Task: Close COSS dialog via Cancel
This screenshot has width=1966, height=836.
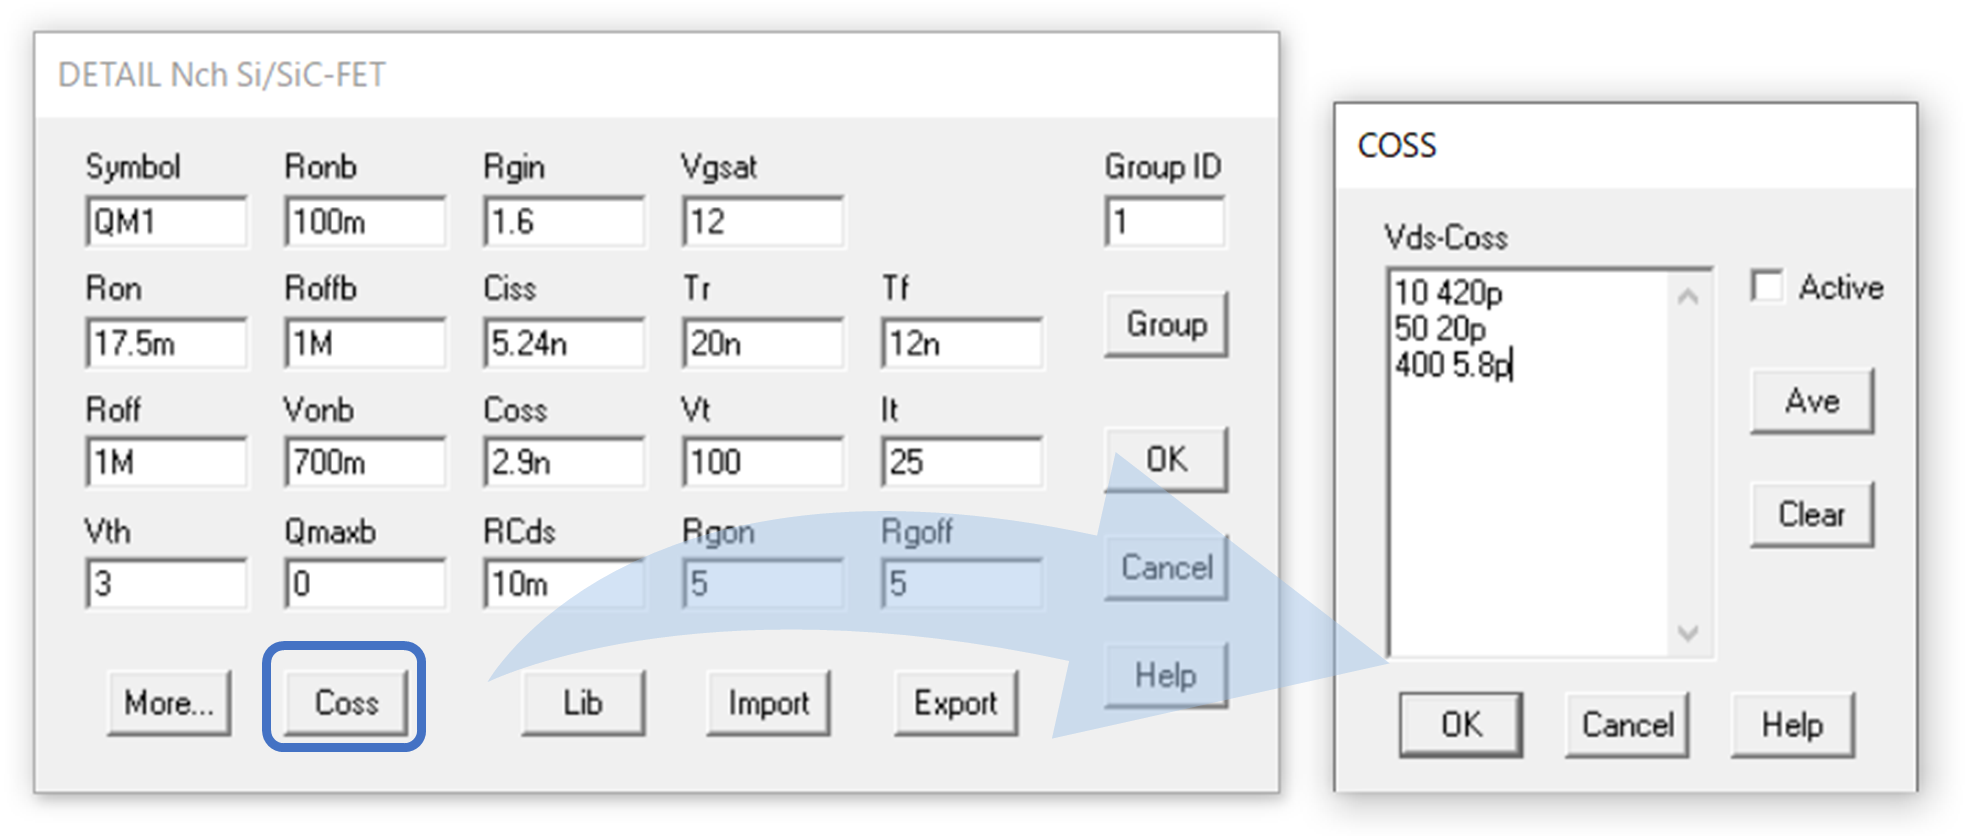Action: coord(1625,724)
